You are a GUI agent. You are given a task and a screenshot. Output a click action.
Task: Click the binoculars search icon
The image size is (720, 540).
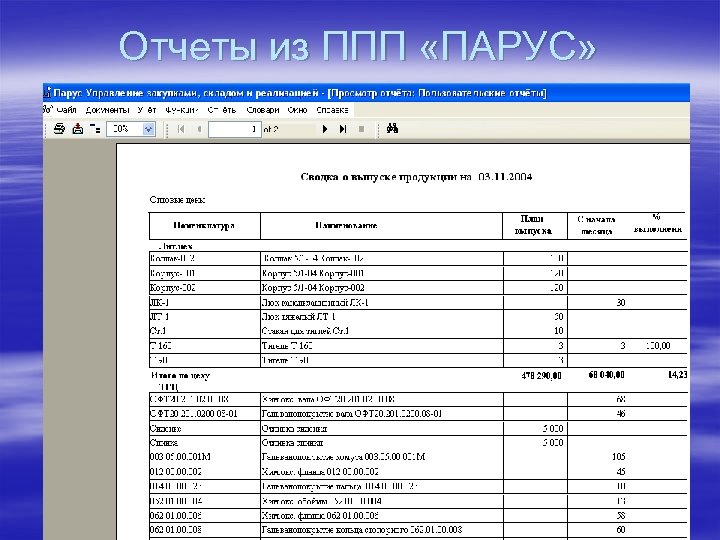pos(392,129)
